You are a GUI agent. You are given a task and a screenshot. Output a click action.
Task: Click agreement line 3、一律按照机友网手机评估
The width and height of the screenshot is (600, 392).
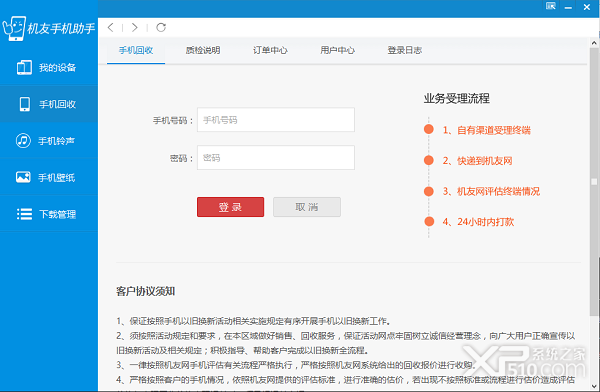coord(295,365)
